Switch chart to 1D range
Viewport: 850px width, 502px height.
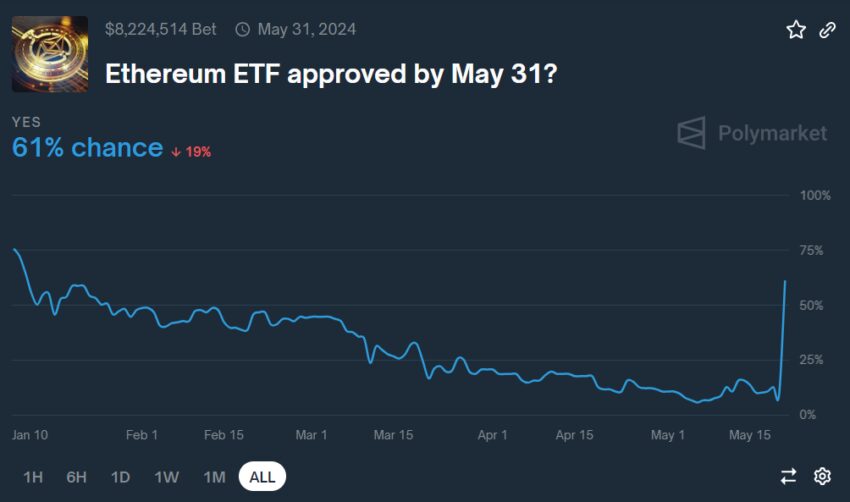click(120, 477)
